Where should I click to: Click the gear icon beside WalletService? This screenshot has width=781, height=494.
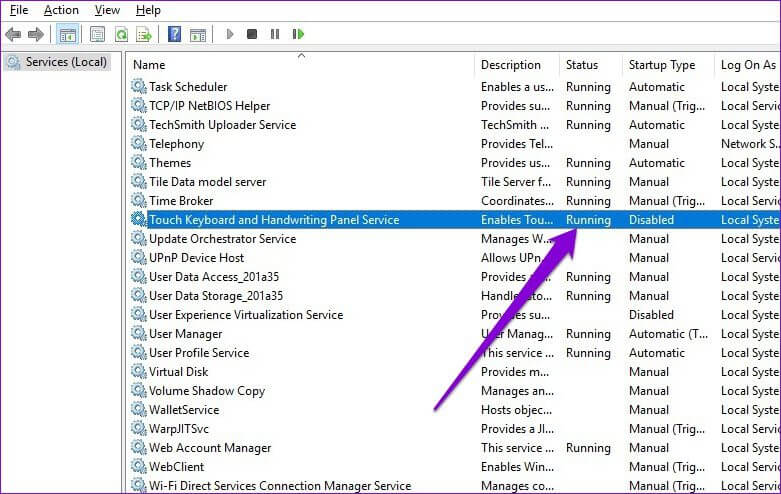point(138,409)
